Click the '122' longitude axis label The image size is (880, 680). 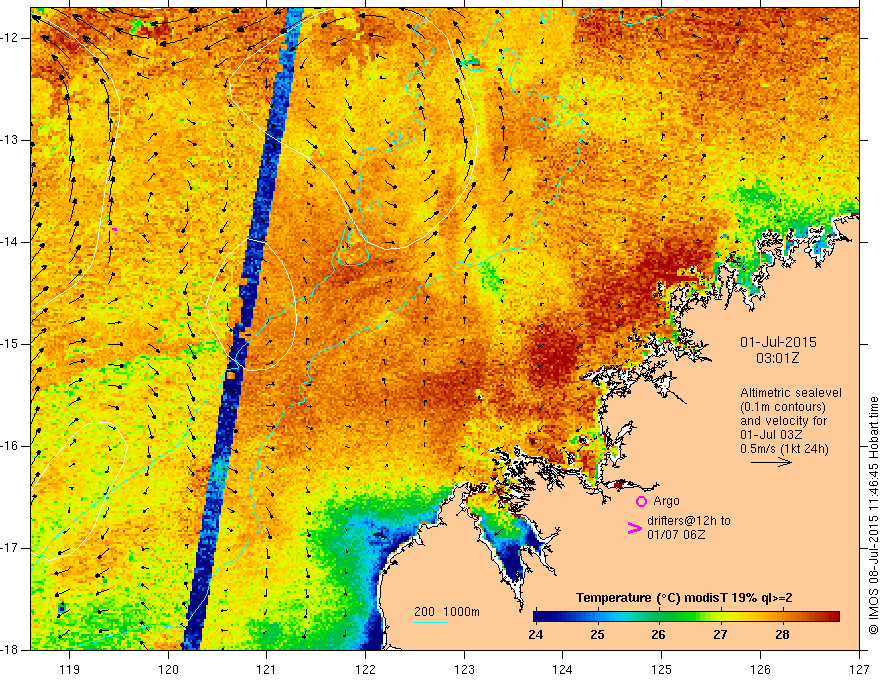click(365, 669)
